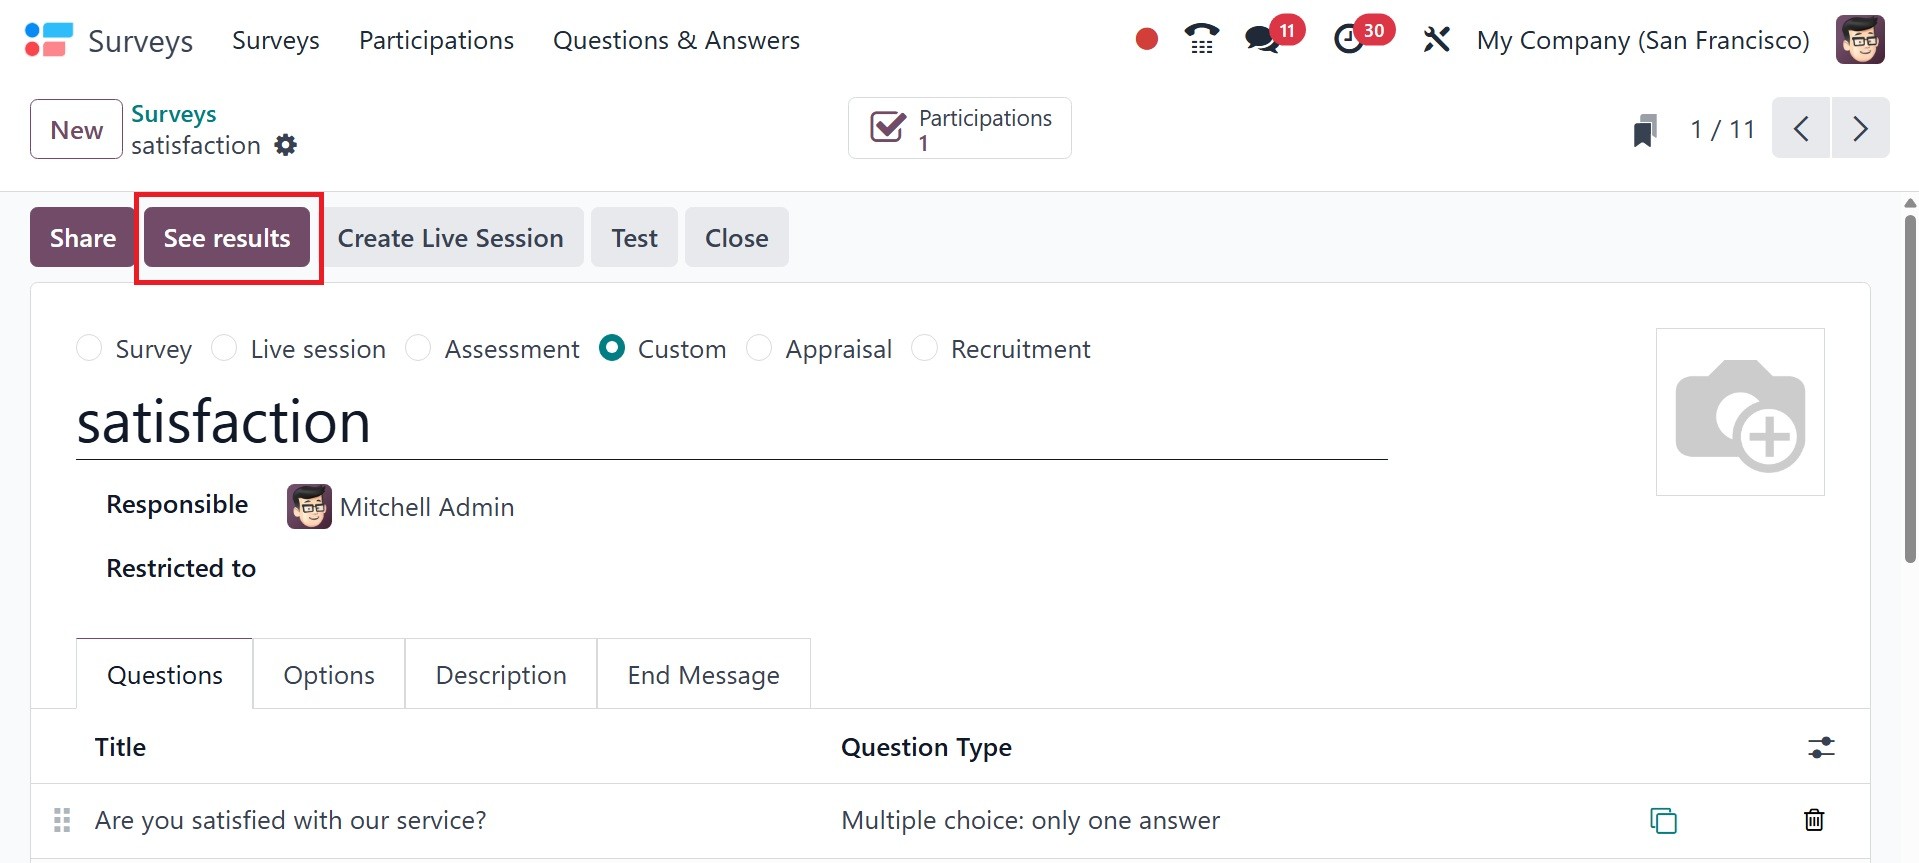
Task: Open the My Company (San Francisco) switcher
Action: (x=1642, y=40)
